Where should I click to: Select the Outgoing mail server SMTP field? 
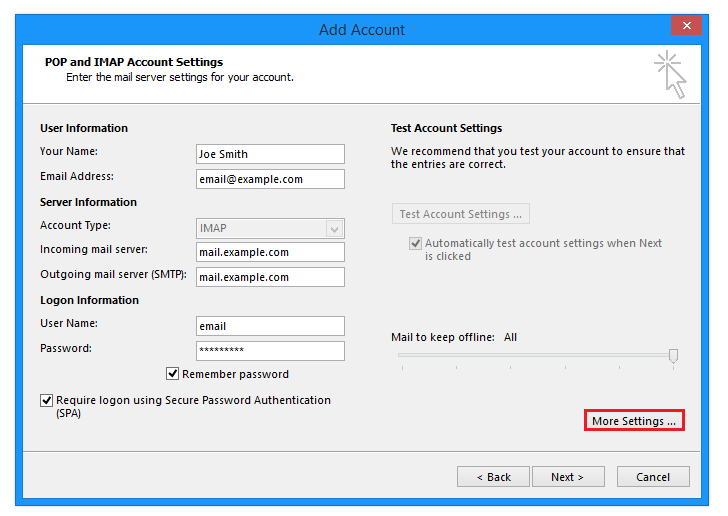tap(270, 277)
